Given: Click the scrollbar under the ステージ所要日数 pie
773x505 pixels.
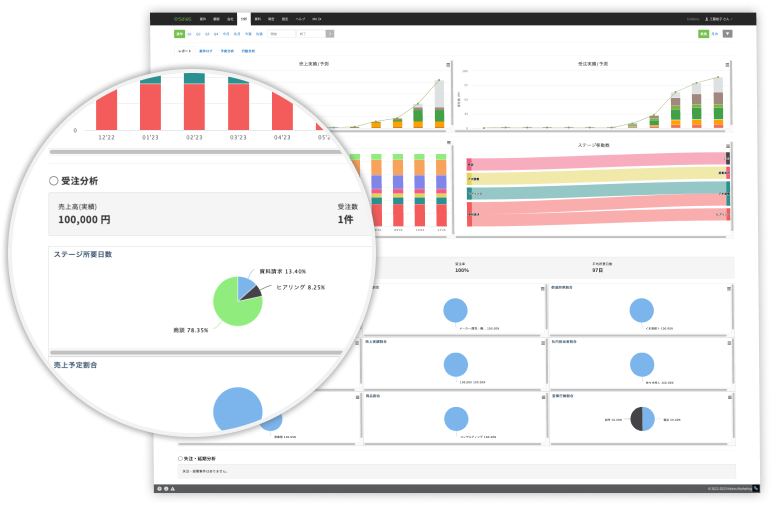Looking at the screenshot, I should click(x=196, y=353).
